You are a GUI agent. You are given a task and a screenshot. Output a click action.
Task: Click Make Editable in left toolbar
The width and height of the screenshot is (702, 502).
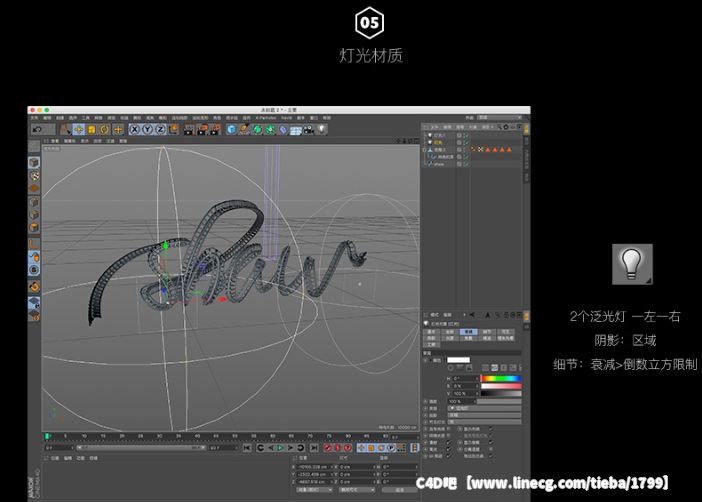pyautogui.click(x=34, y=146)
